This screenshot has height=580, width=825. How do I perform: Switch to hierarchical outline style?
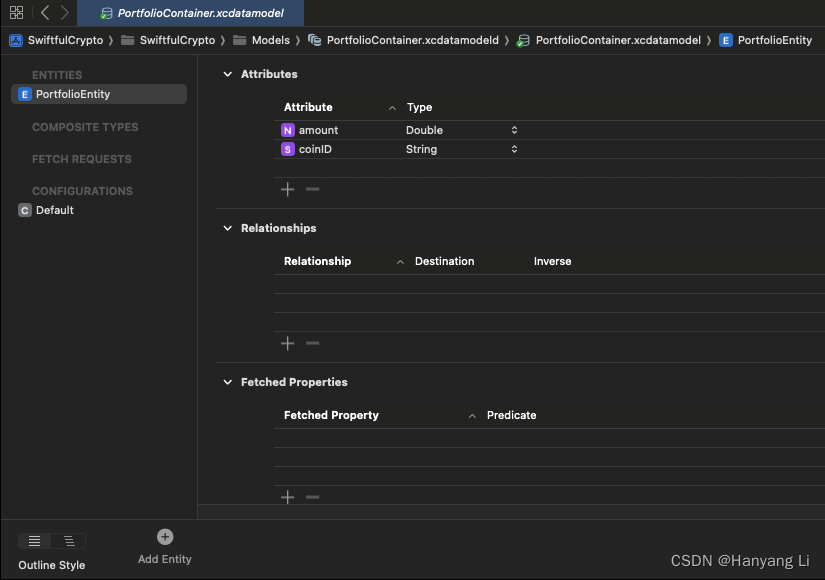[x=69, y=541]
